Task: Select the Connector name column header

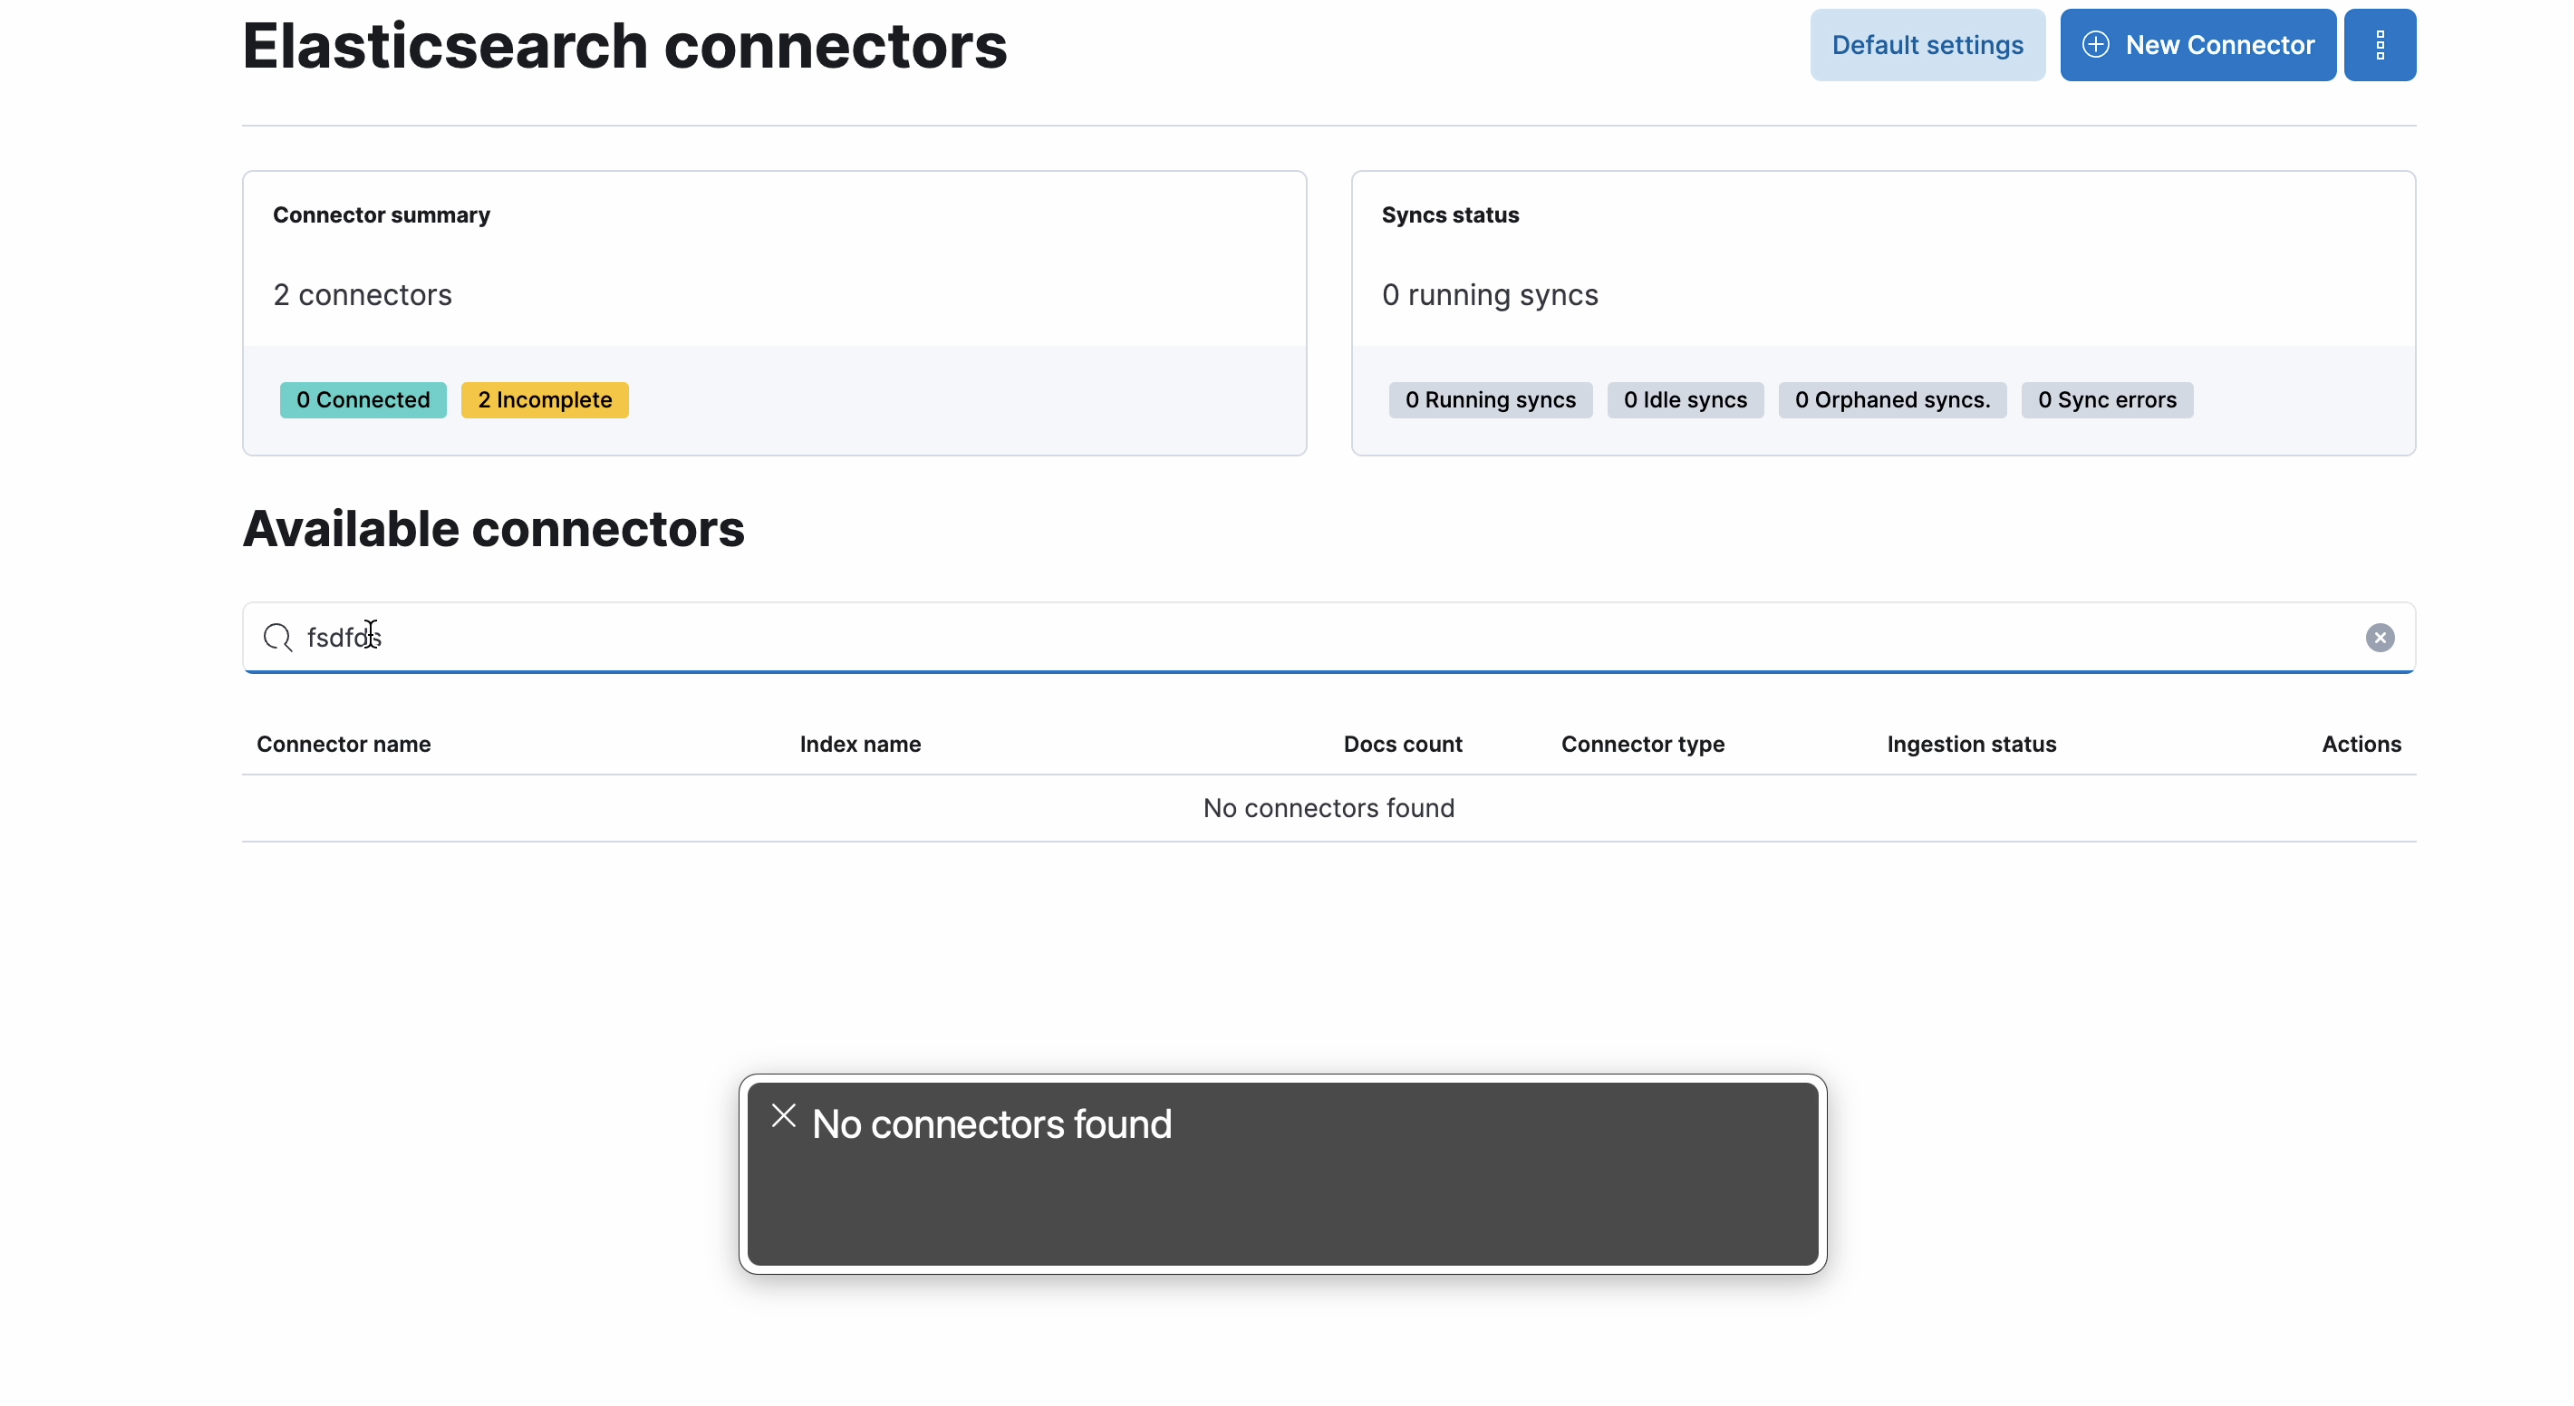Action: tap(343, 743)
